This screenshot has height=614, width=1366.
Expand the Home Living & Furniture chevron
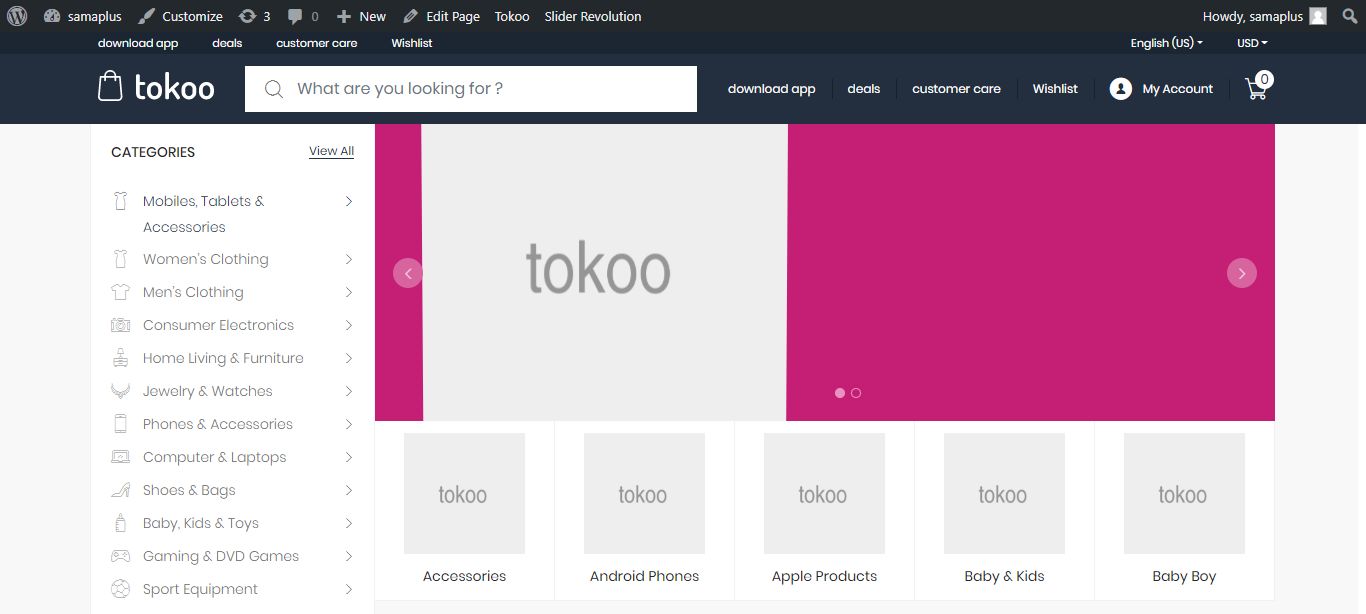click(349, 358)
